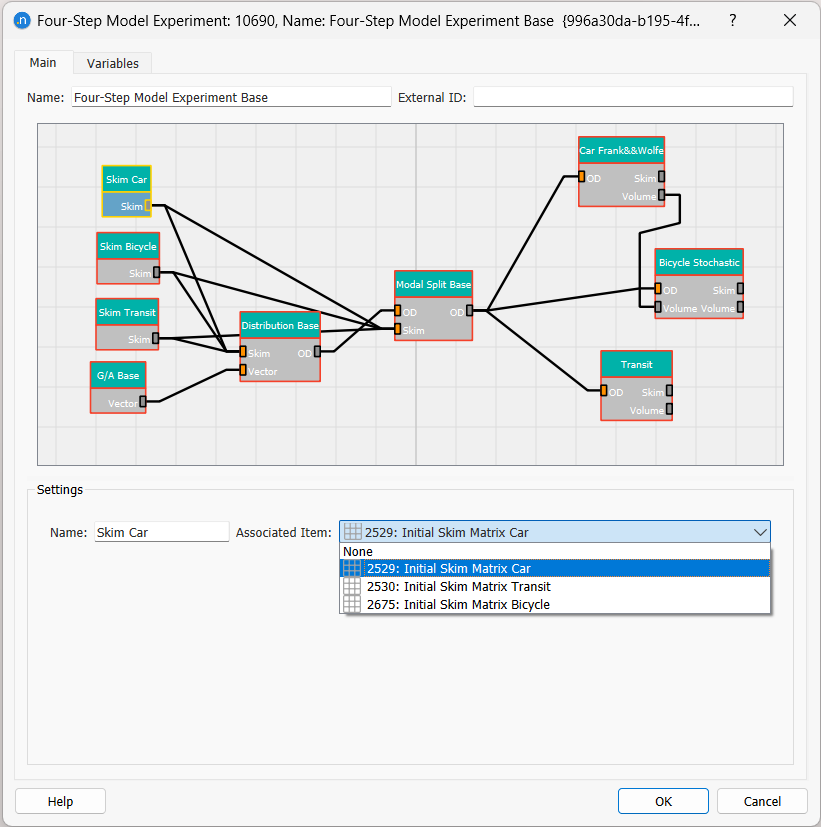This screenshot has width=821, height=827.
Task: Confirm changes with the OK button
Action: 663,800
